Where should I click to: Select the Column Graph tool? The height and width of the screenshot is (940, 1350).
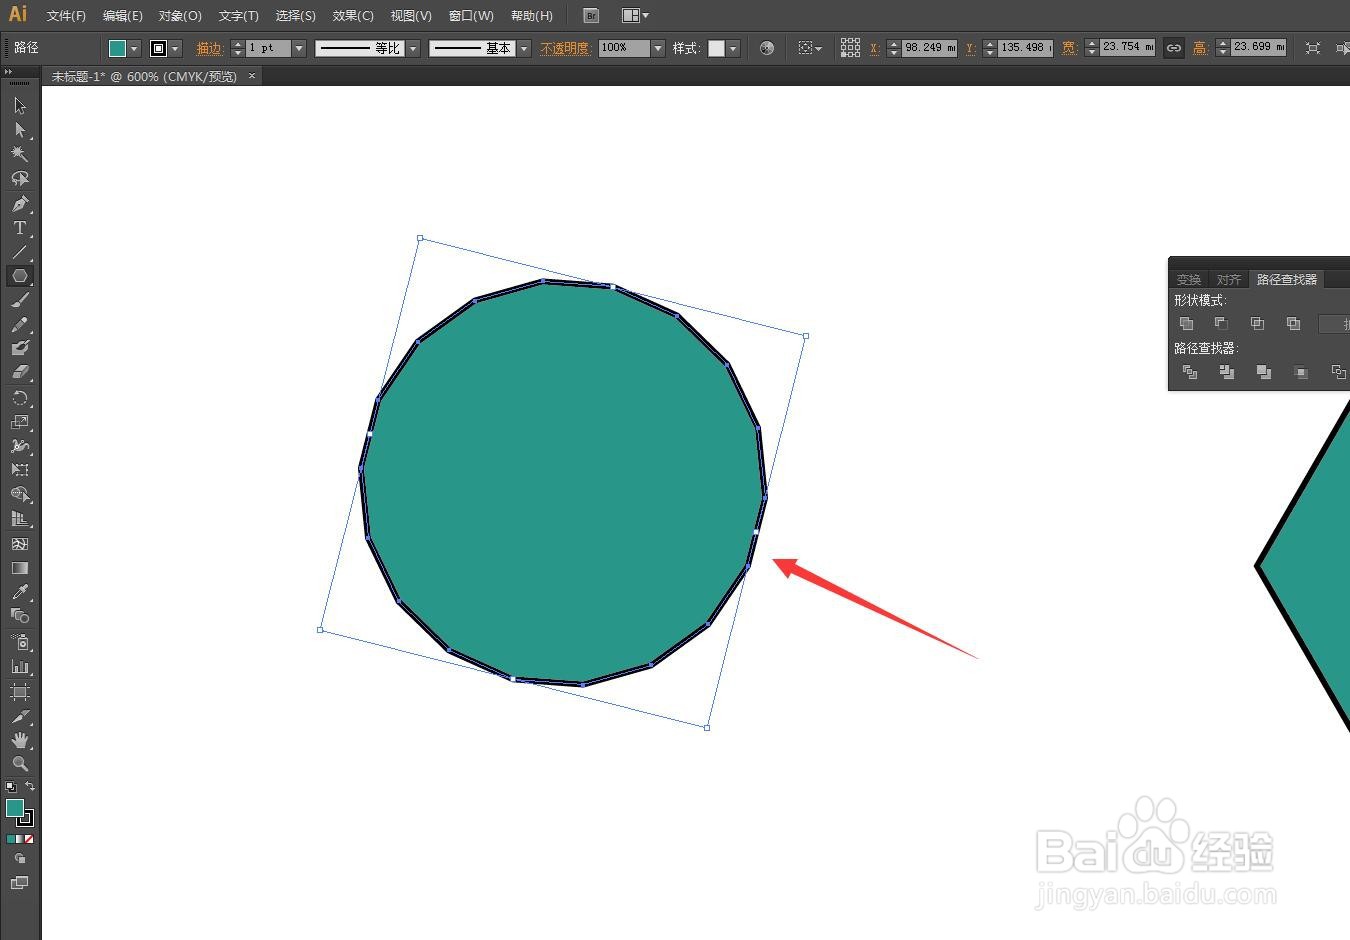20,666
